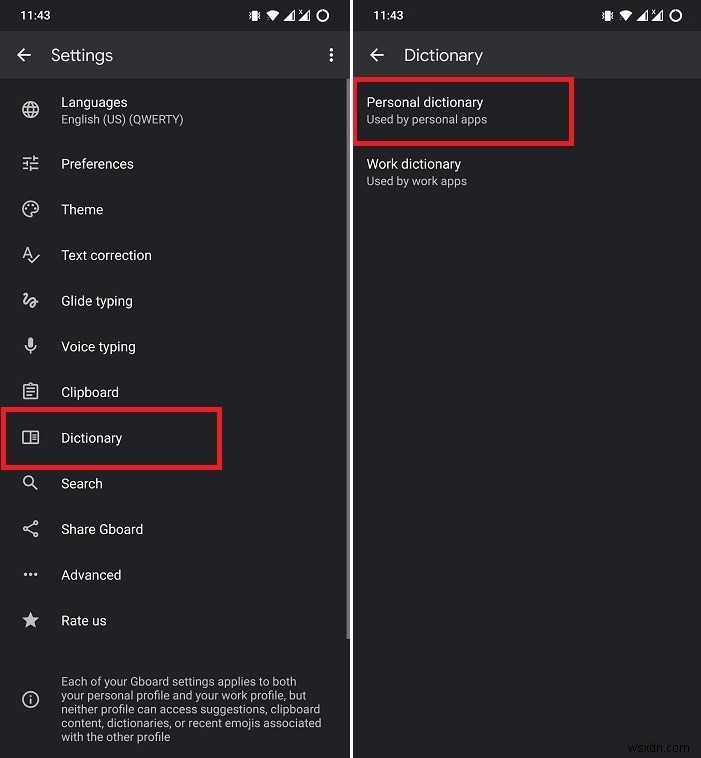
Task: Open the Advanced settings entry
Action: click(x=174, y=575)
